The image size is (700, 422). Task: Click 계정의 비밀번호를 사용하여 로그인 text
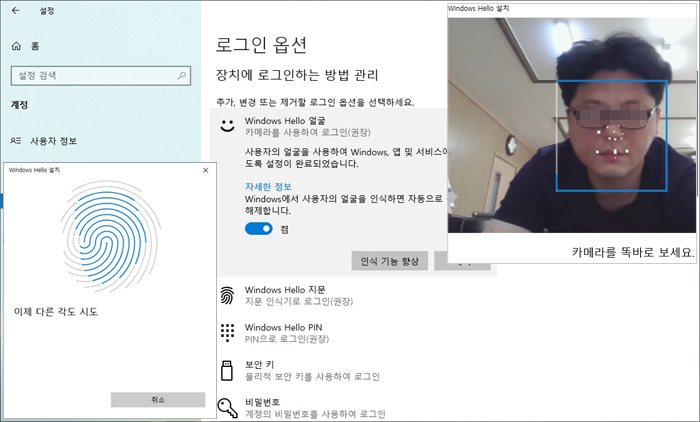pos(315,414)
